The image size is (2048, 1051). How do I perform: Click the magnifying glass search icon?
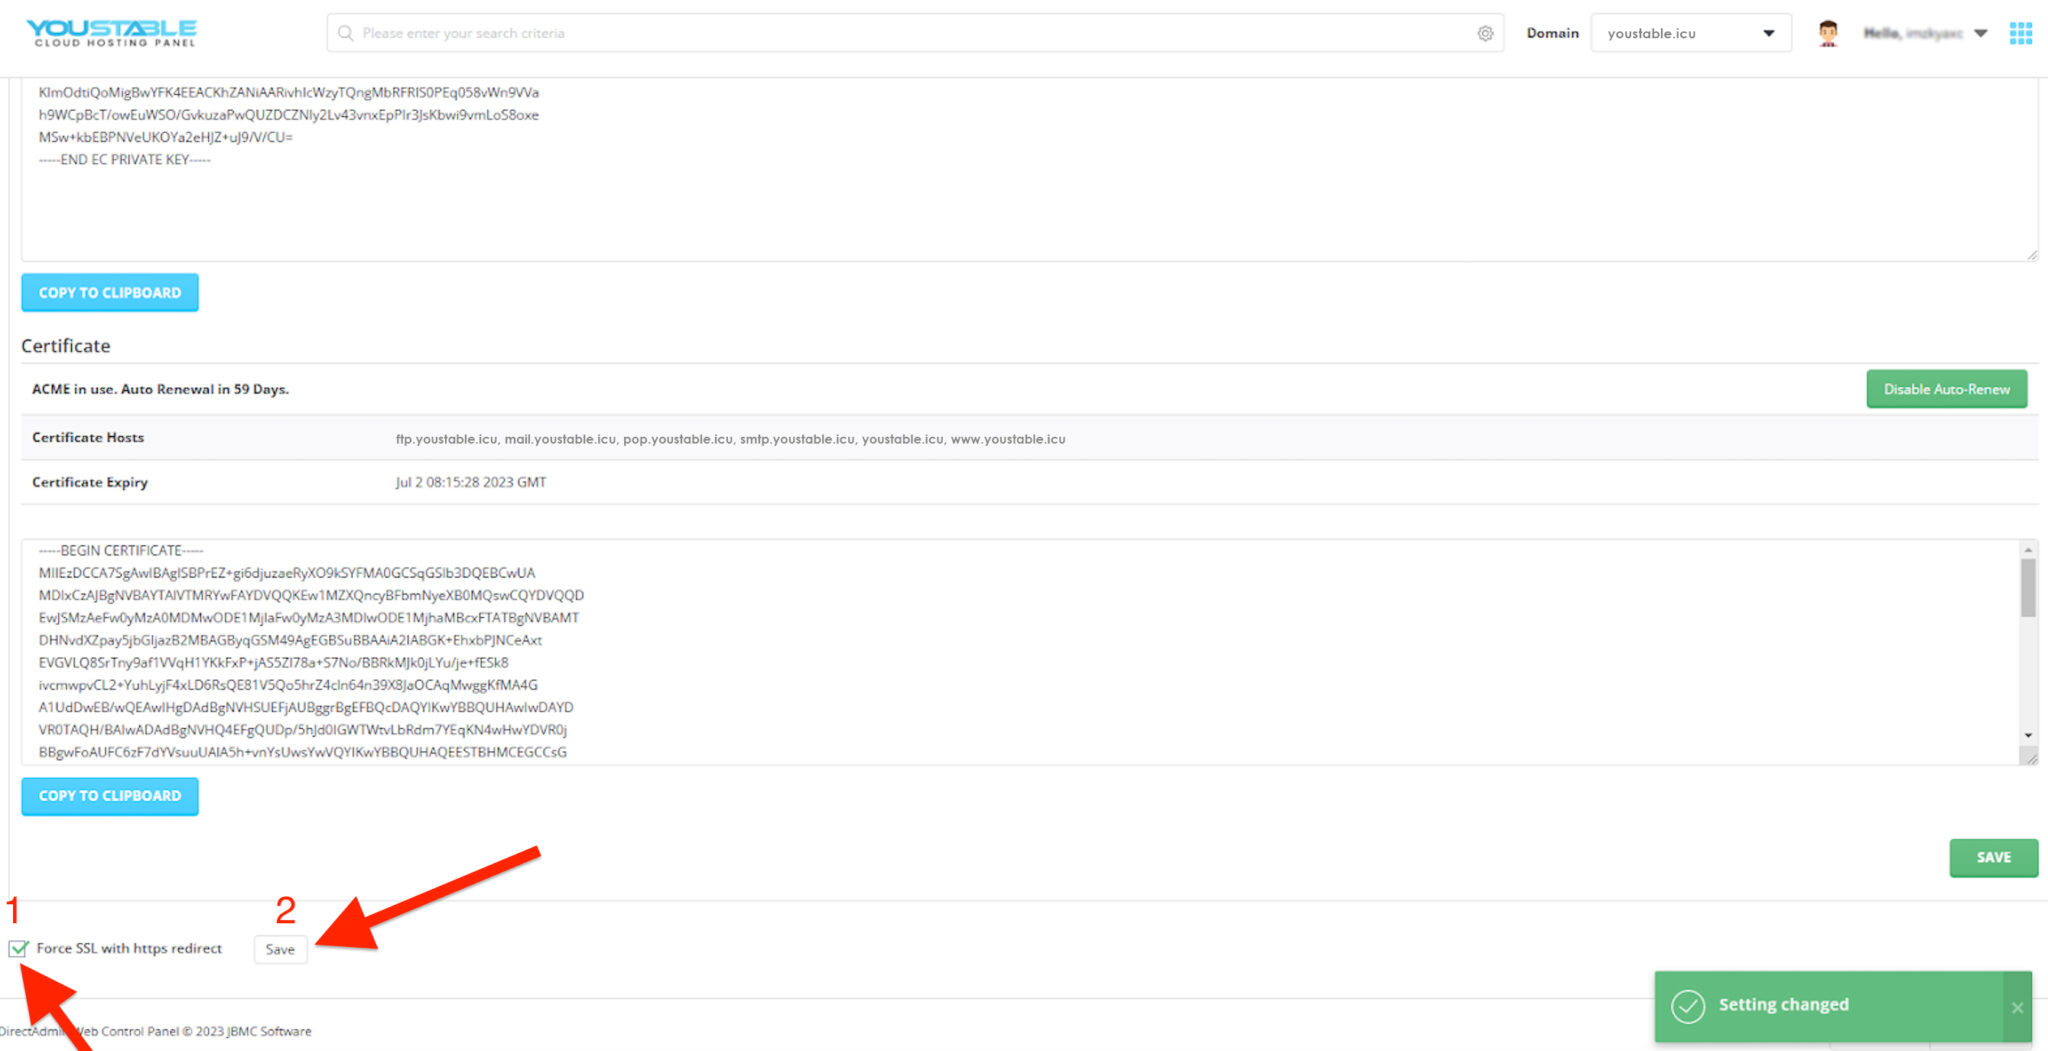click(x=344, y=33)
